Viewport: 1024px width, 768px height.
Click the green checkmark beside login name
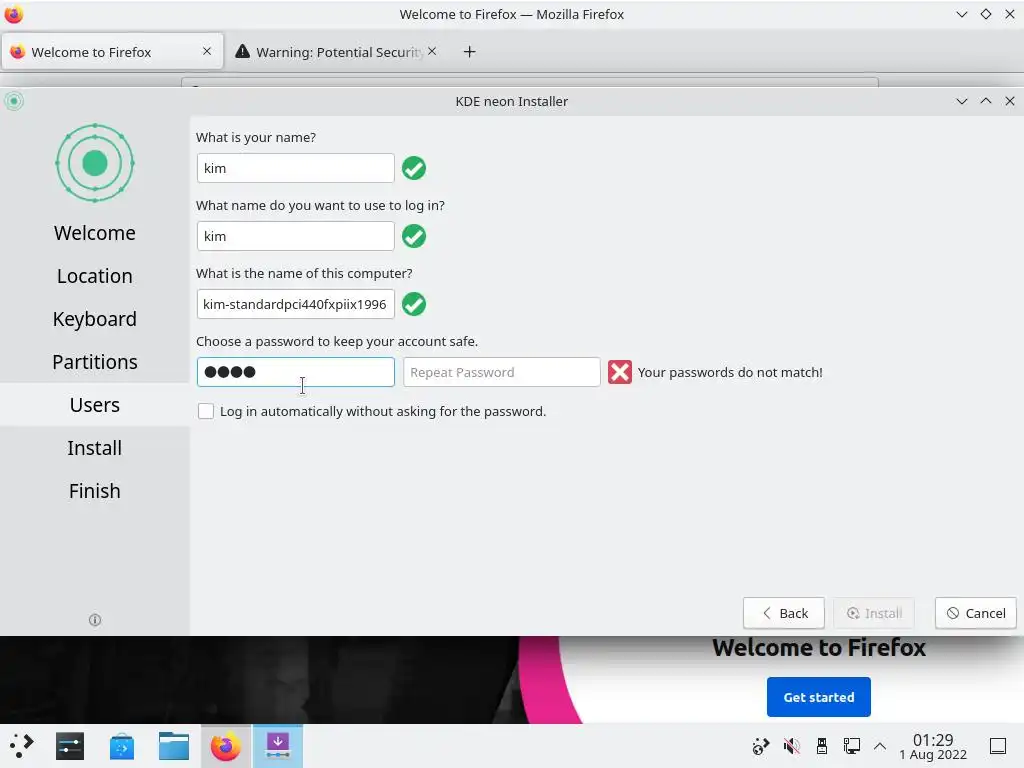414,236
